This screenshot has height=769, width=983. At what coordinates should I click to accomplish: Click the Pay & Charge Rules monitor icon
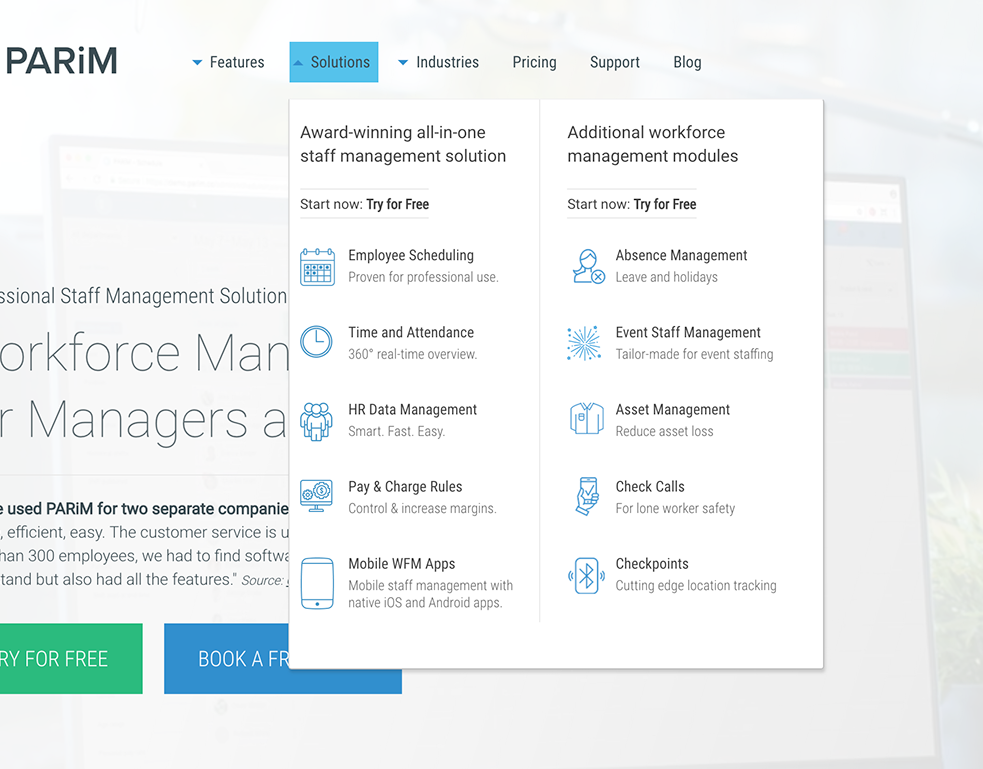[x=317, y=496]
